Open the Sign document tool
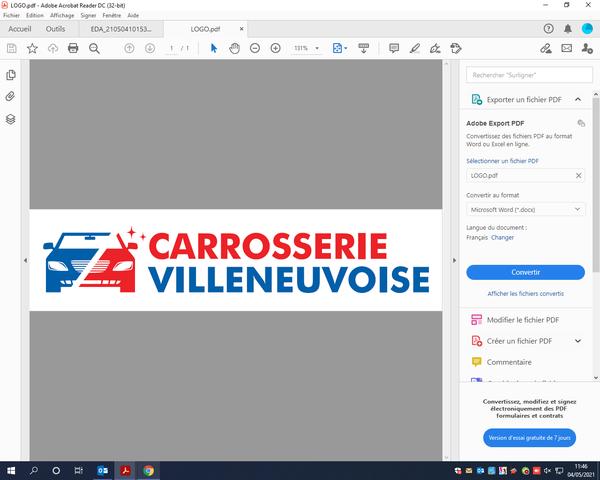This screenshot has width=600, height=480. coord(435,48)
